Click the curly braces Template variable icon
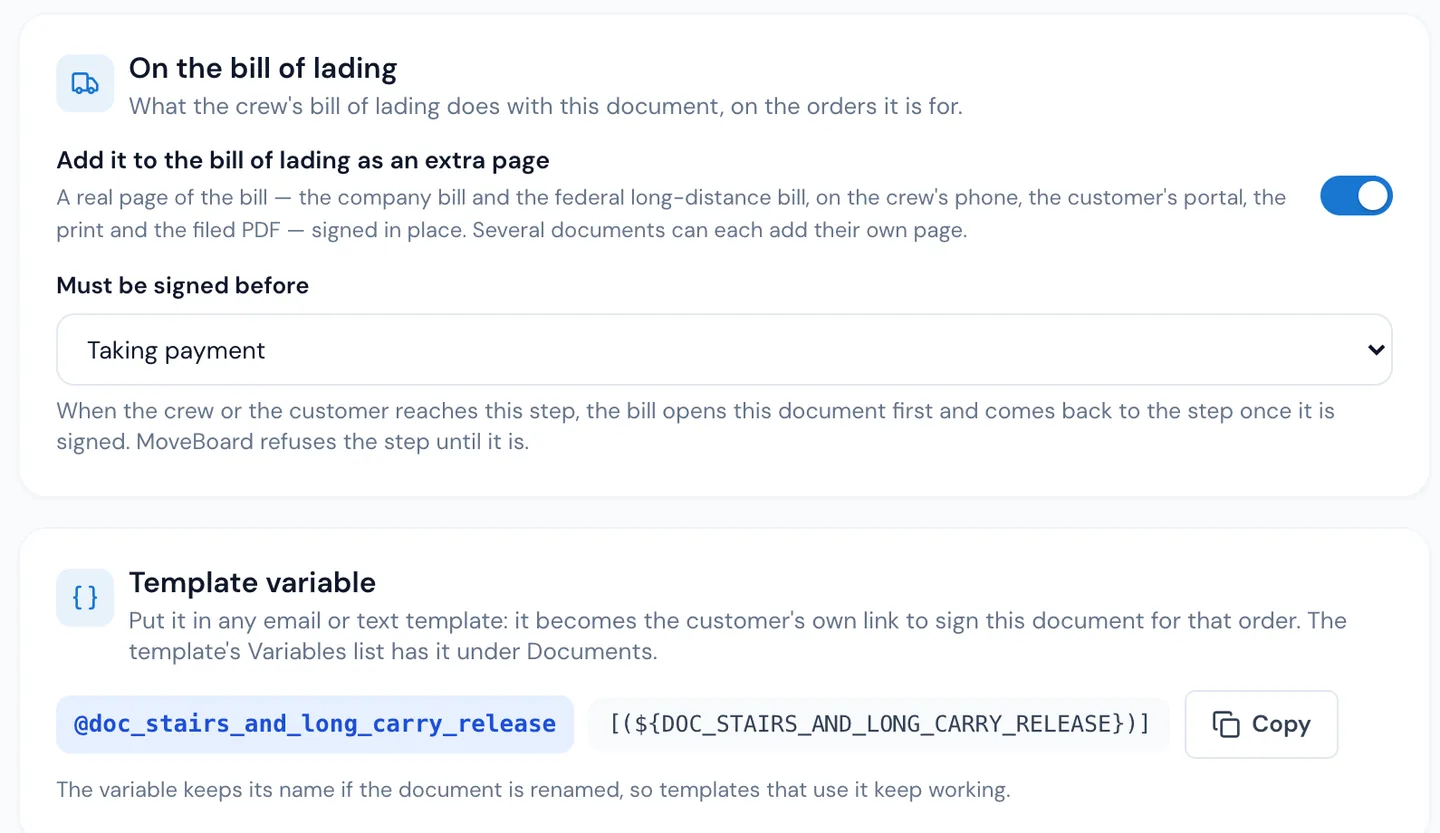1440x833 pixels. point(85,598)
